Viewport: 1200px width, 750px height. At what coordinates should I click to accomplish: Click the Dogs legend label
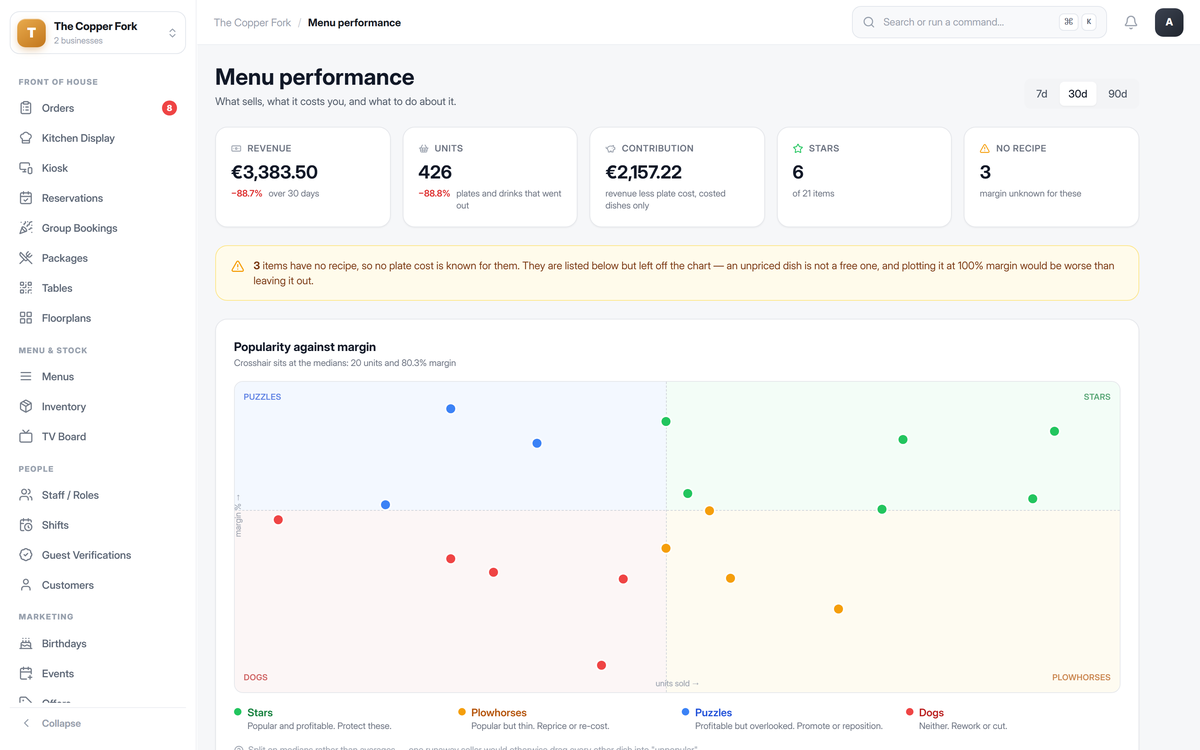[x=931, y=713]
